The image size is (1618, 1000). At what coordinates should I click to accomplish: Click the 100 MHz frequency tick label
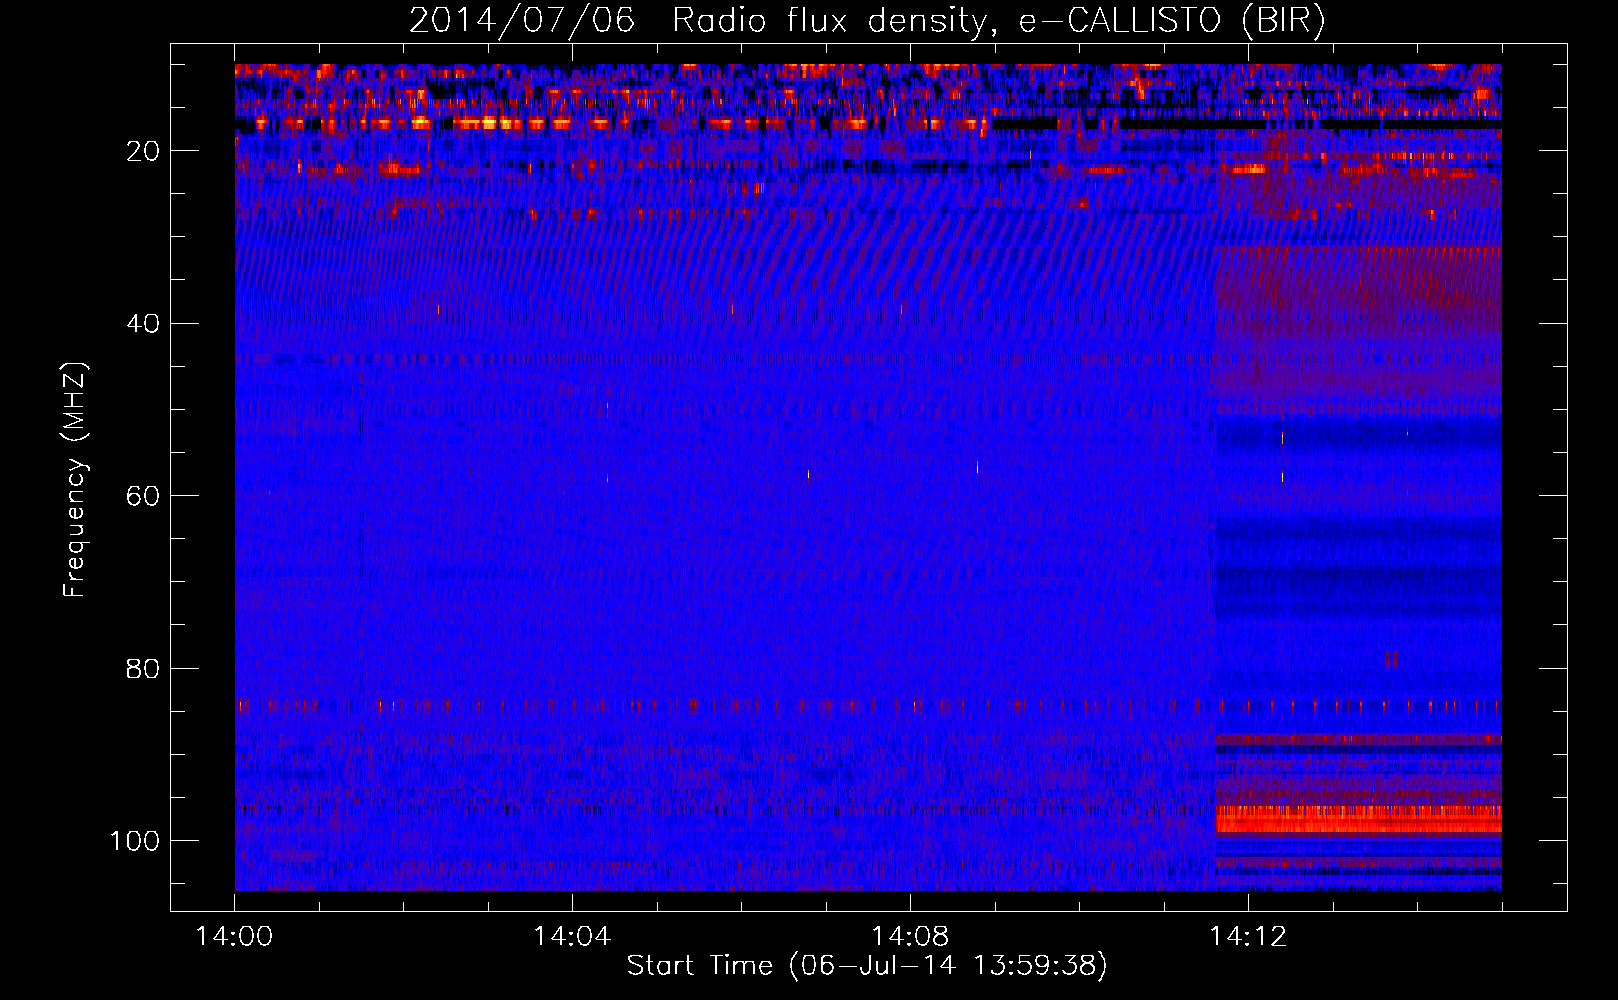135,841
